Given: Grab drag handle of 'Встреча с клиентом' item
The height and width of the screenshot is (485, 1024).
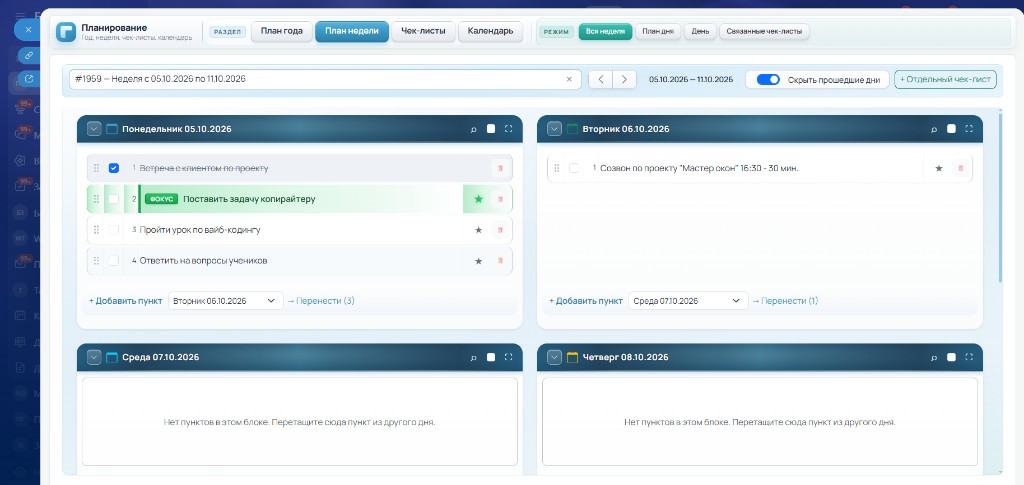Looking at the screenshot, I should pos(96,168).
